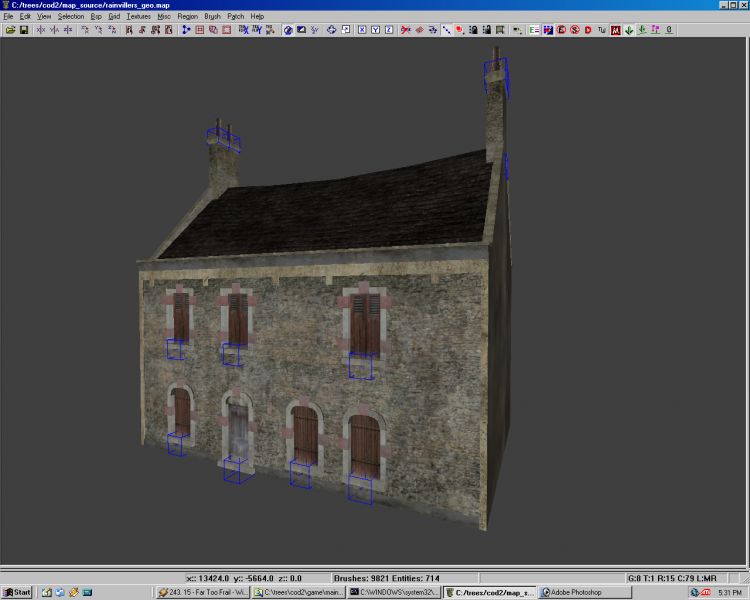Image resolution: width=750 pixels, height=600 pixels.
Task: Open the Edit menu
Action: pos(25,16)
